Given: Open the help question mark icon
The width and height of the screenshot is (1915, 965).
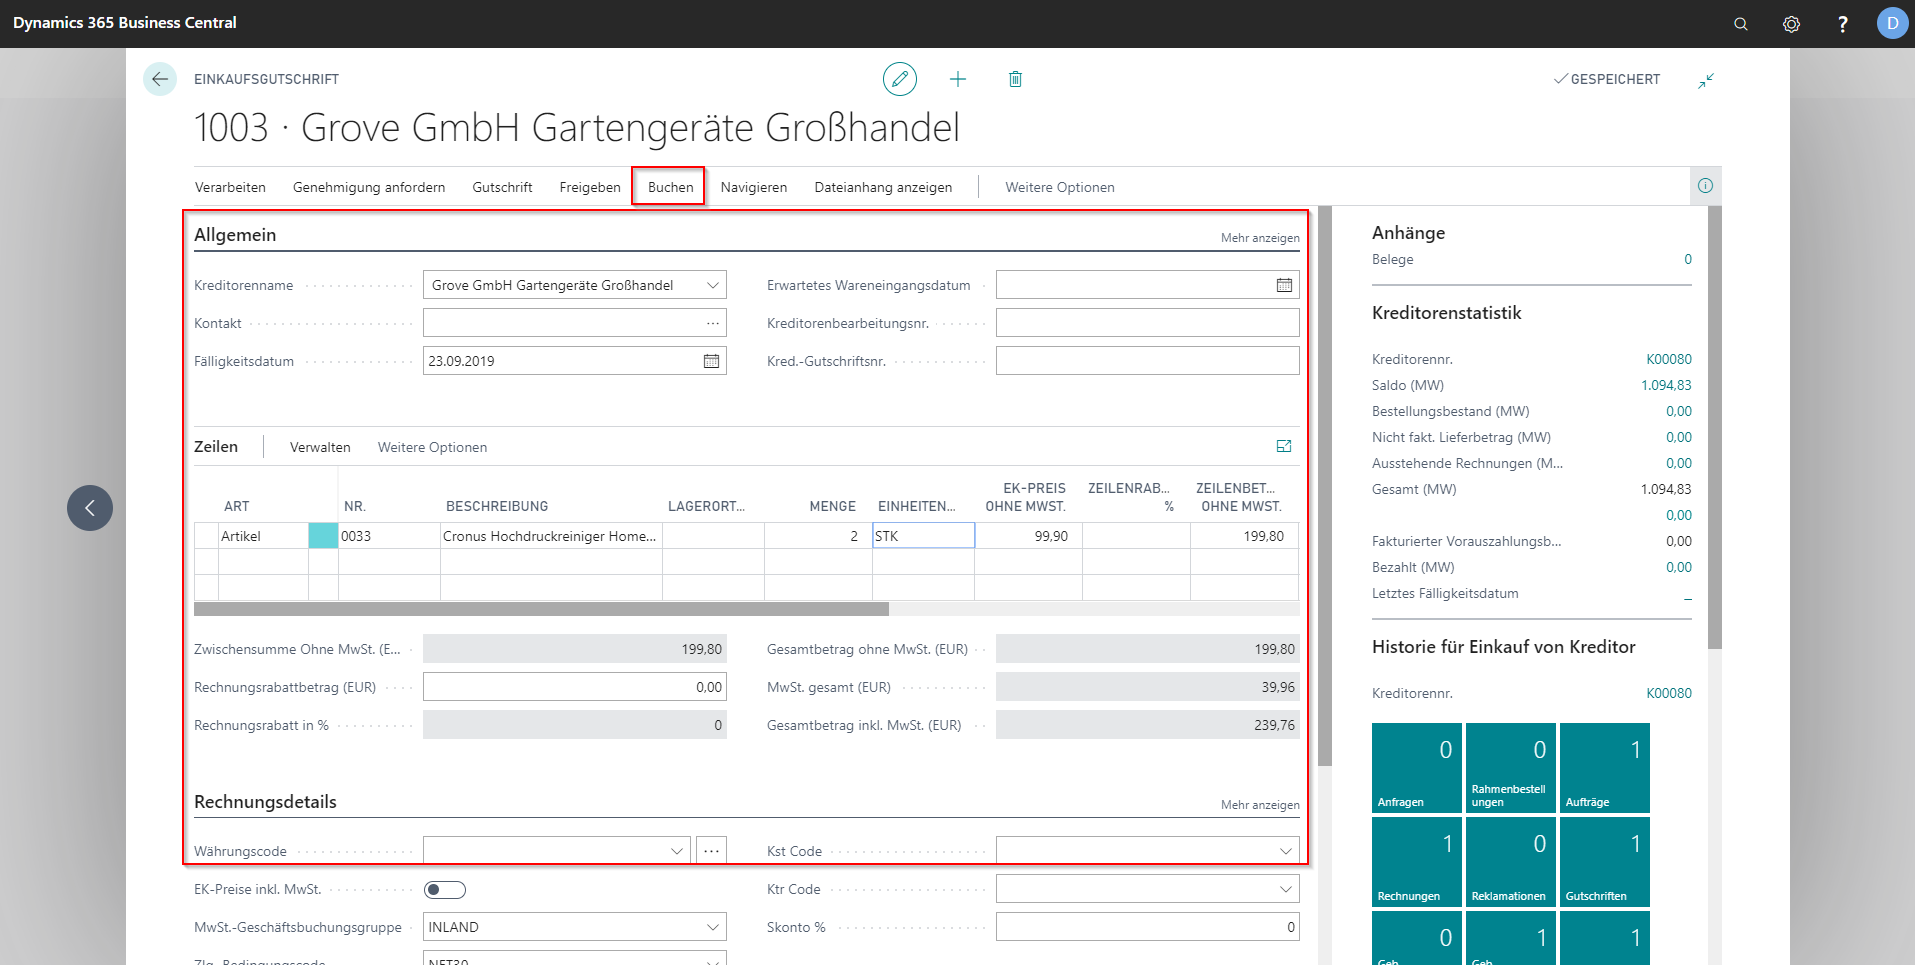Looking at the screenshot, I should (x=1842, y=24).
